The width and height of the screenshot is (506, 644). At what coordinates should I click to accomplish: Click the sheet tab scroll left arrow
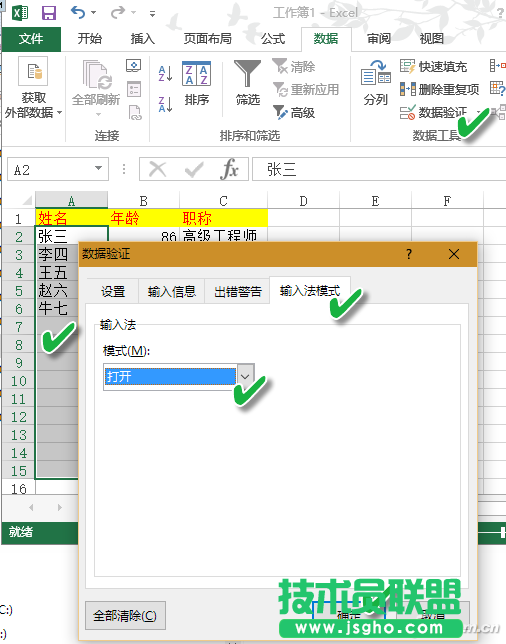[x=31, y=508]
